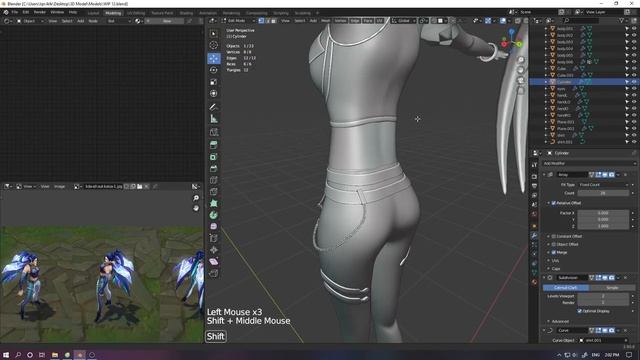This screenshot has width=640, height=360.
Task: Select the Rotate tool
Action: click(x=213, y=70)
